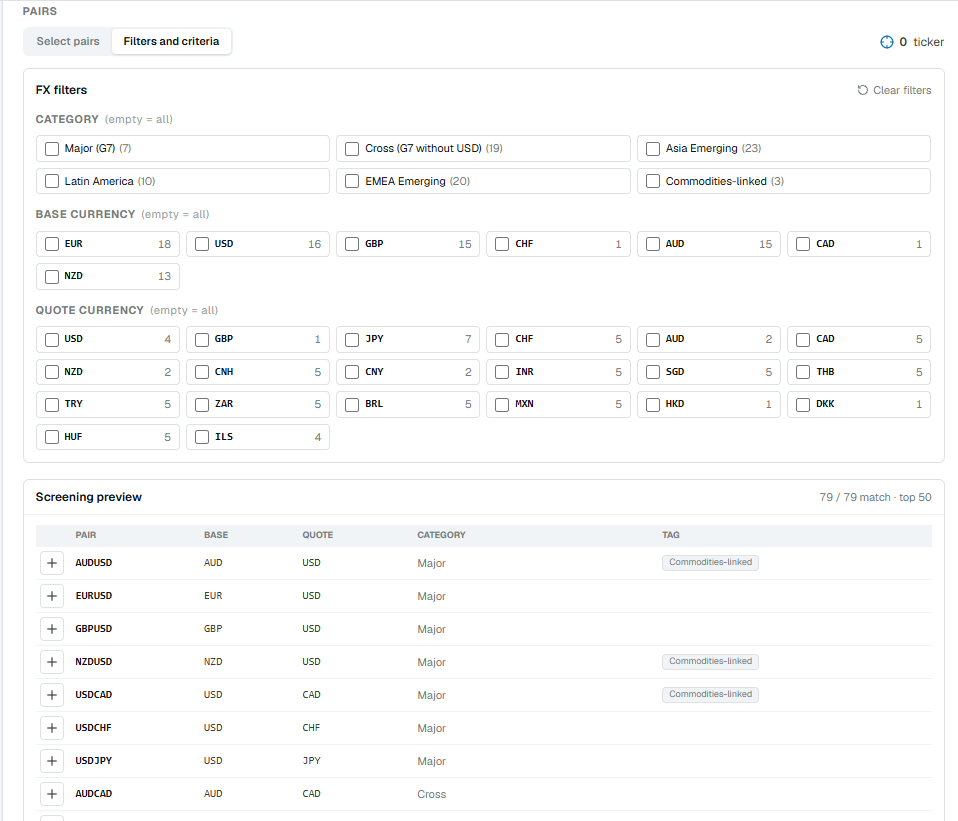
Task: Enable the Asia Emerging category filter
Action: (x=653, y=149)
